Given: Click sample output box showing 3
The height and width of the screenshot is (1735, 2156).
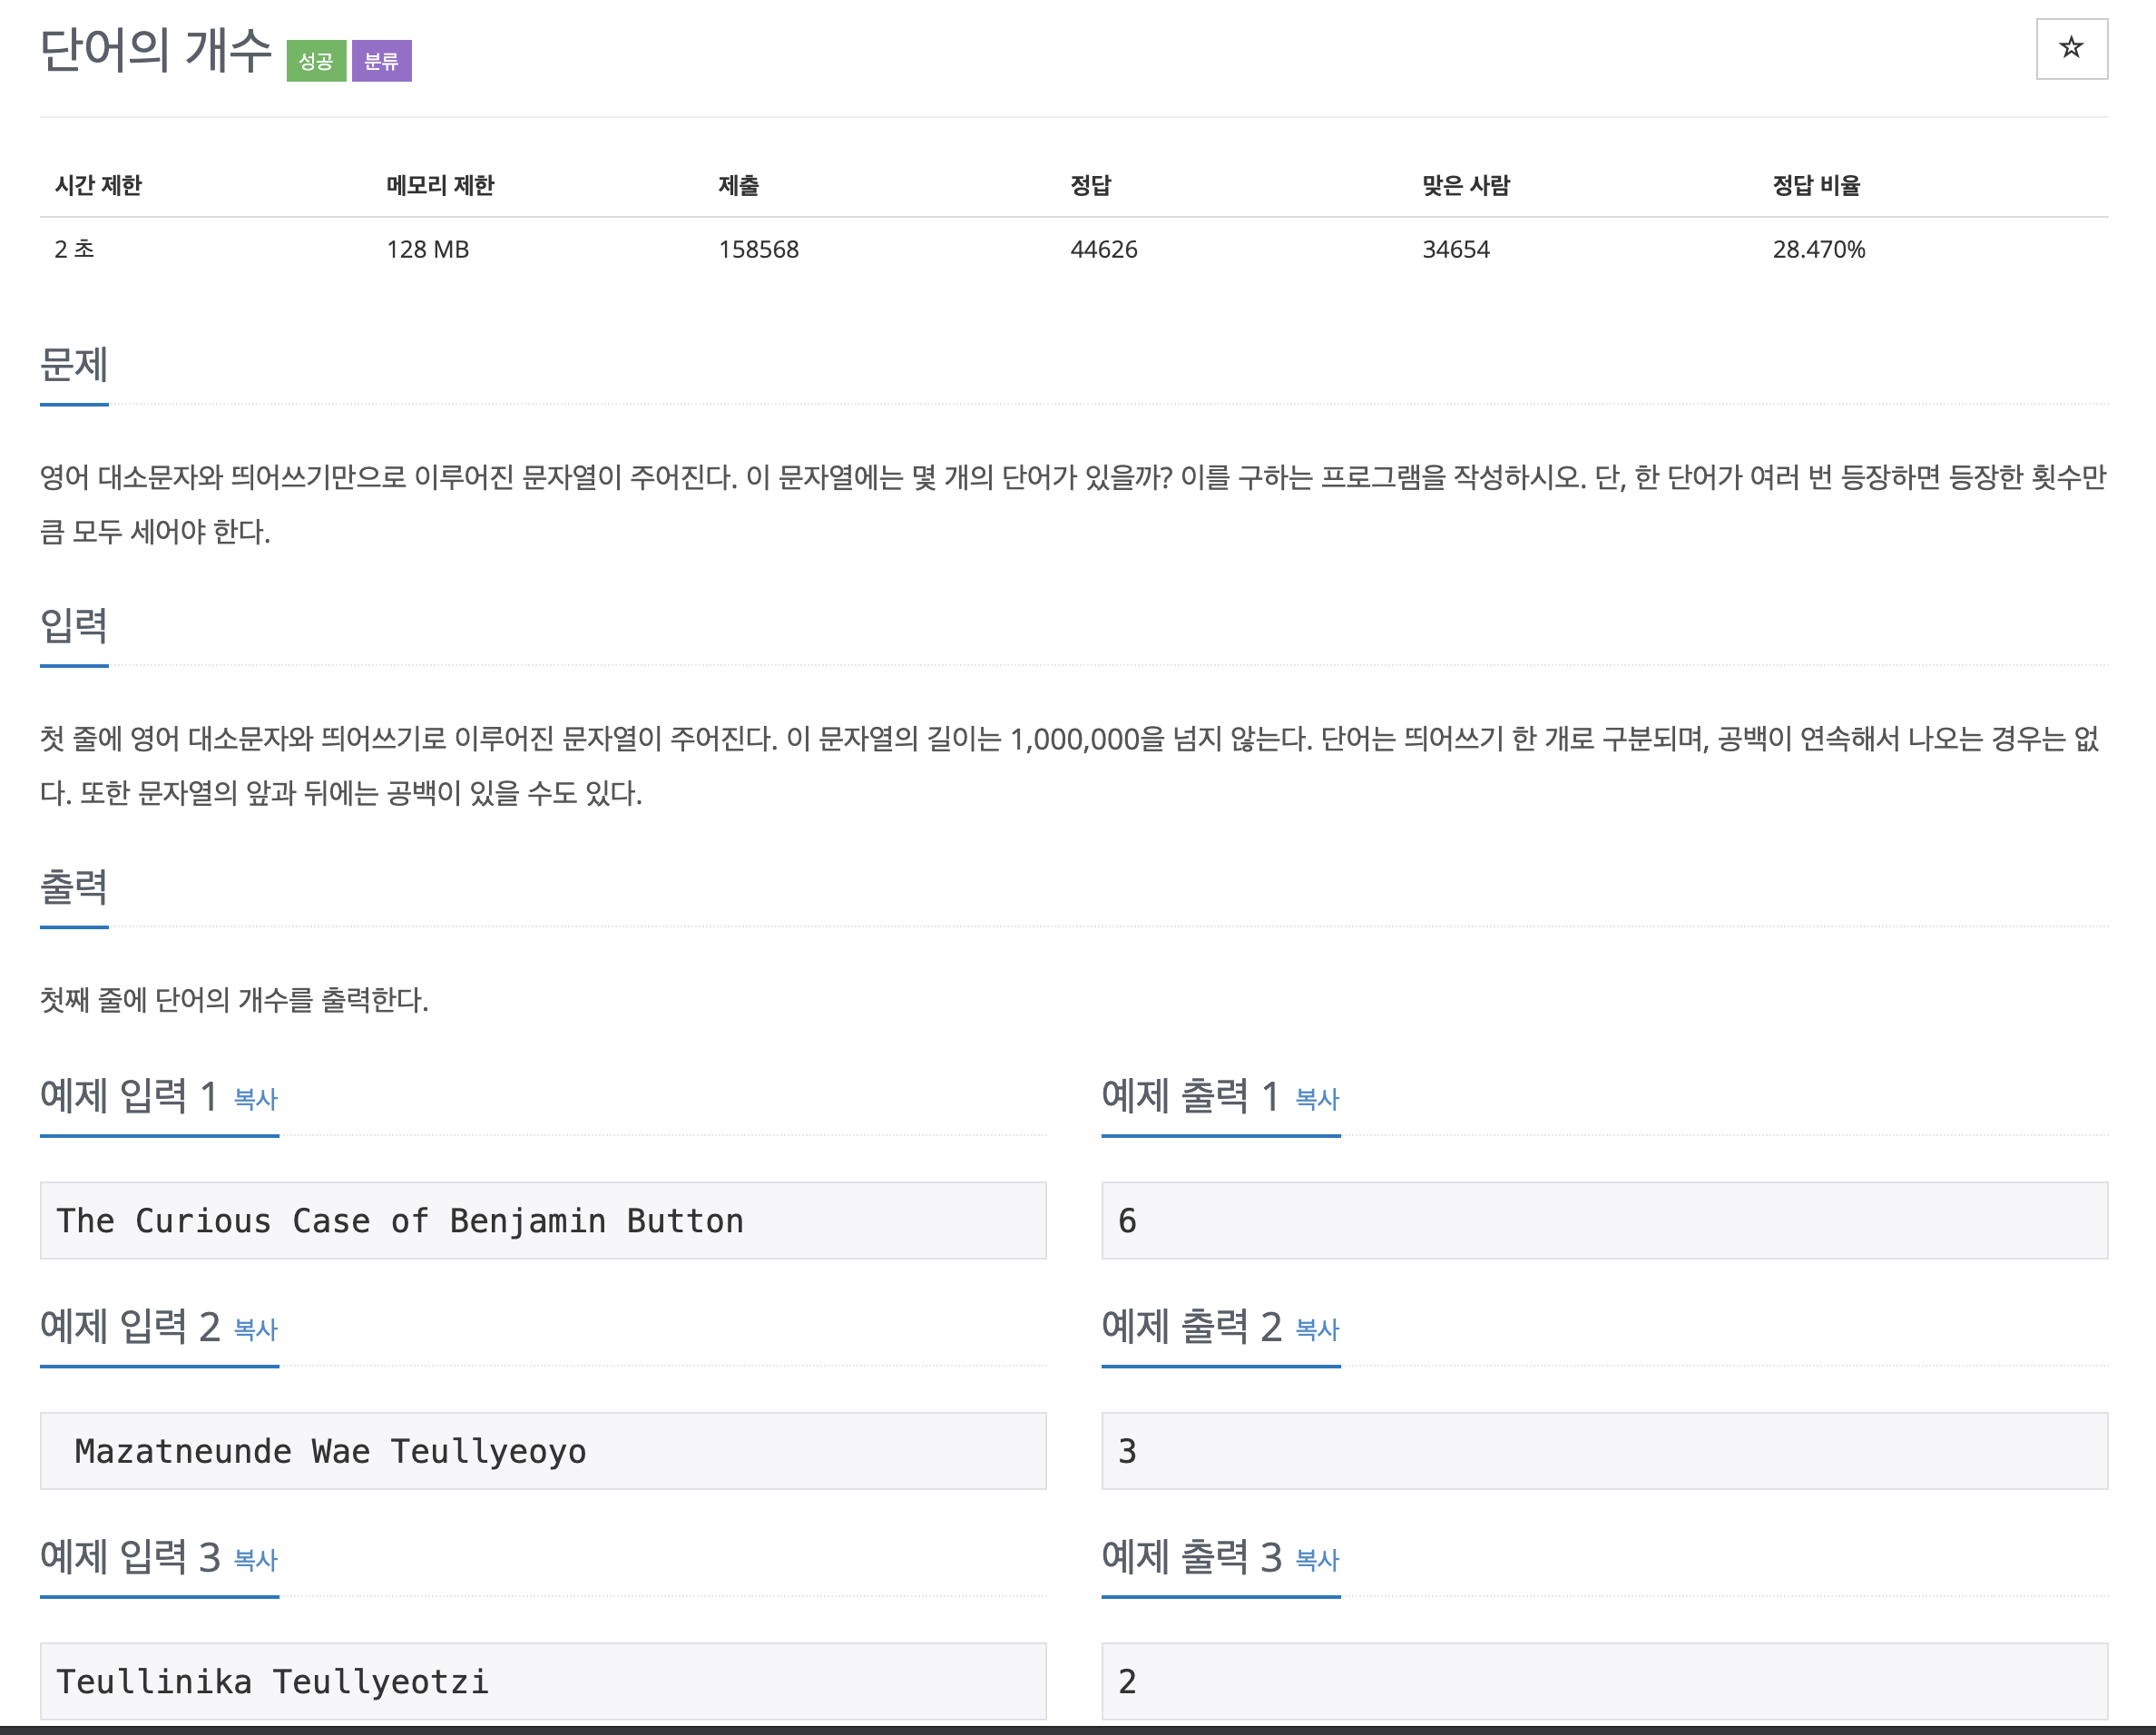Looking at the screenshot, I should [x=1603, y=1450].
